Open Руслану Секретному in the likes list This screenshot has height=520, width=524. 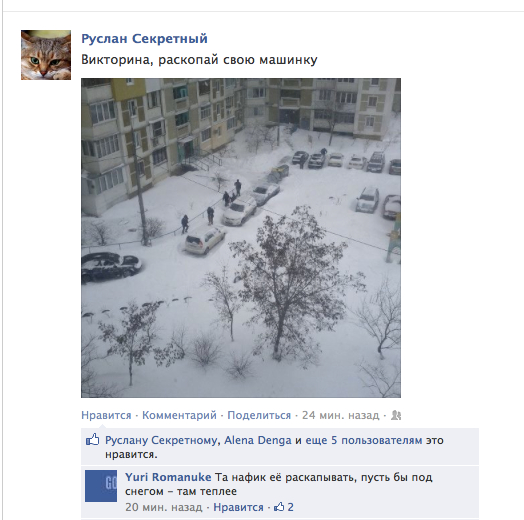click(162, 440)
